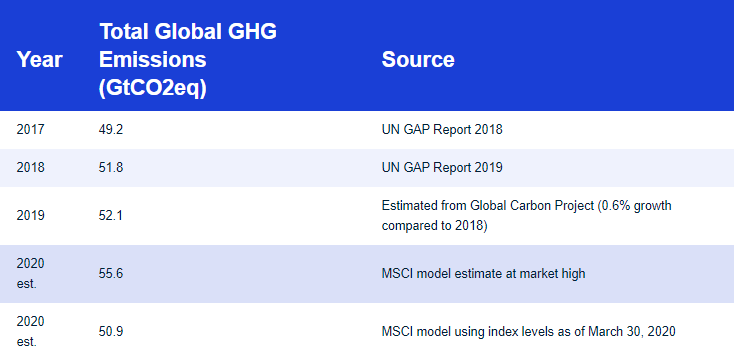The height and width of the screenshot is (360, 734).
Task: Select the year 2019 cell
Action: tap(30, 216)
